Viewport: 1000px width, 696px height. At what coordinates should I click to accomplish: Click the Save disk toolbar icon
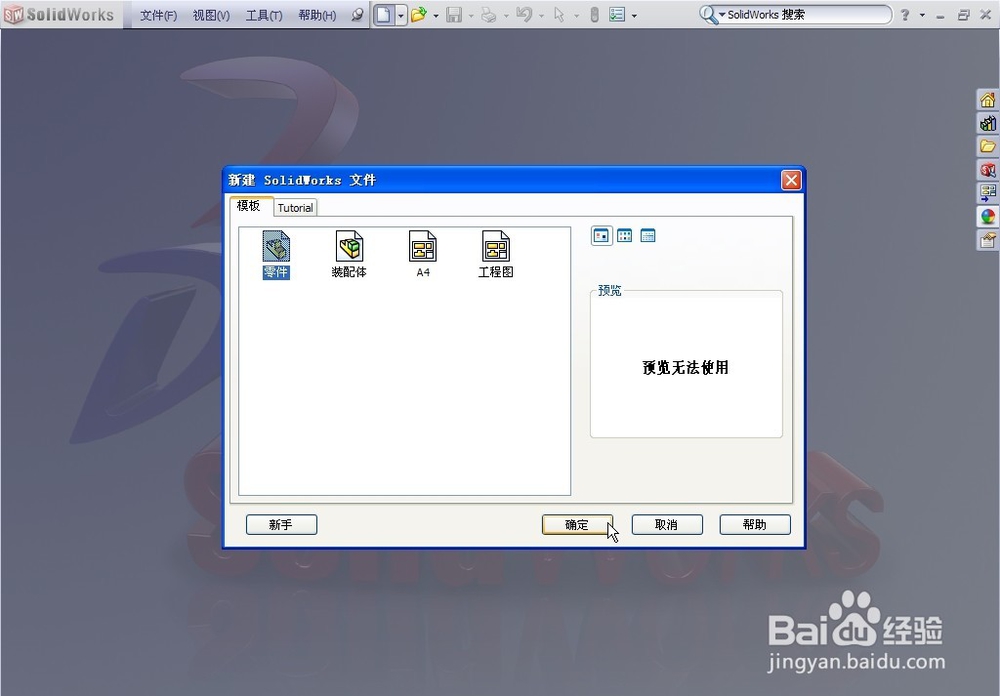click(x=453, y=15)
